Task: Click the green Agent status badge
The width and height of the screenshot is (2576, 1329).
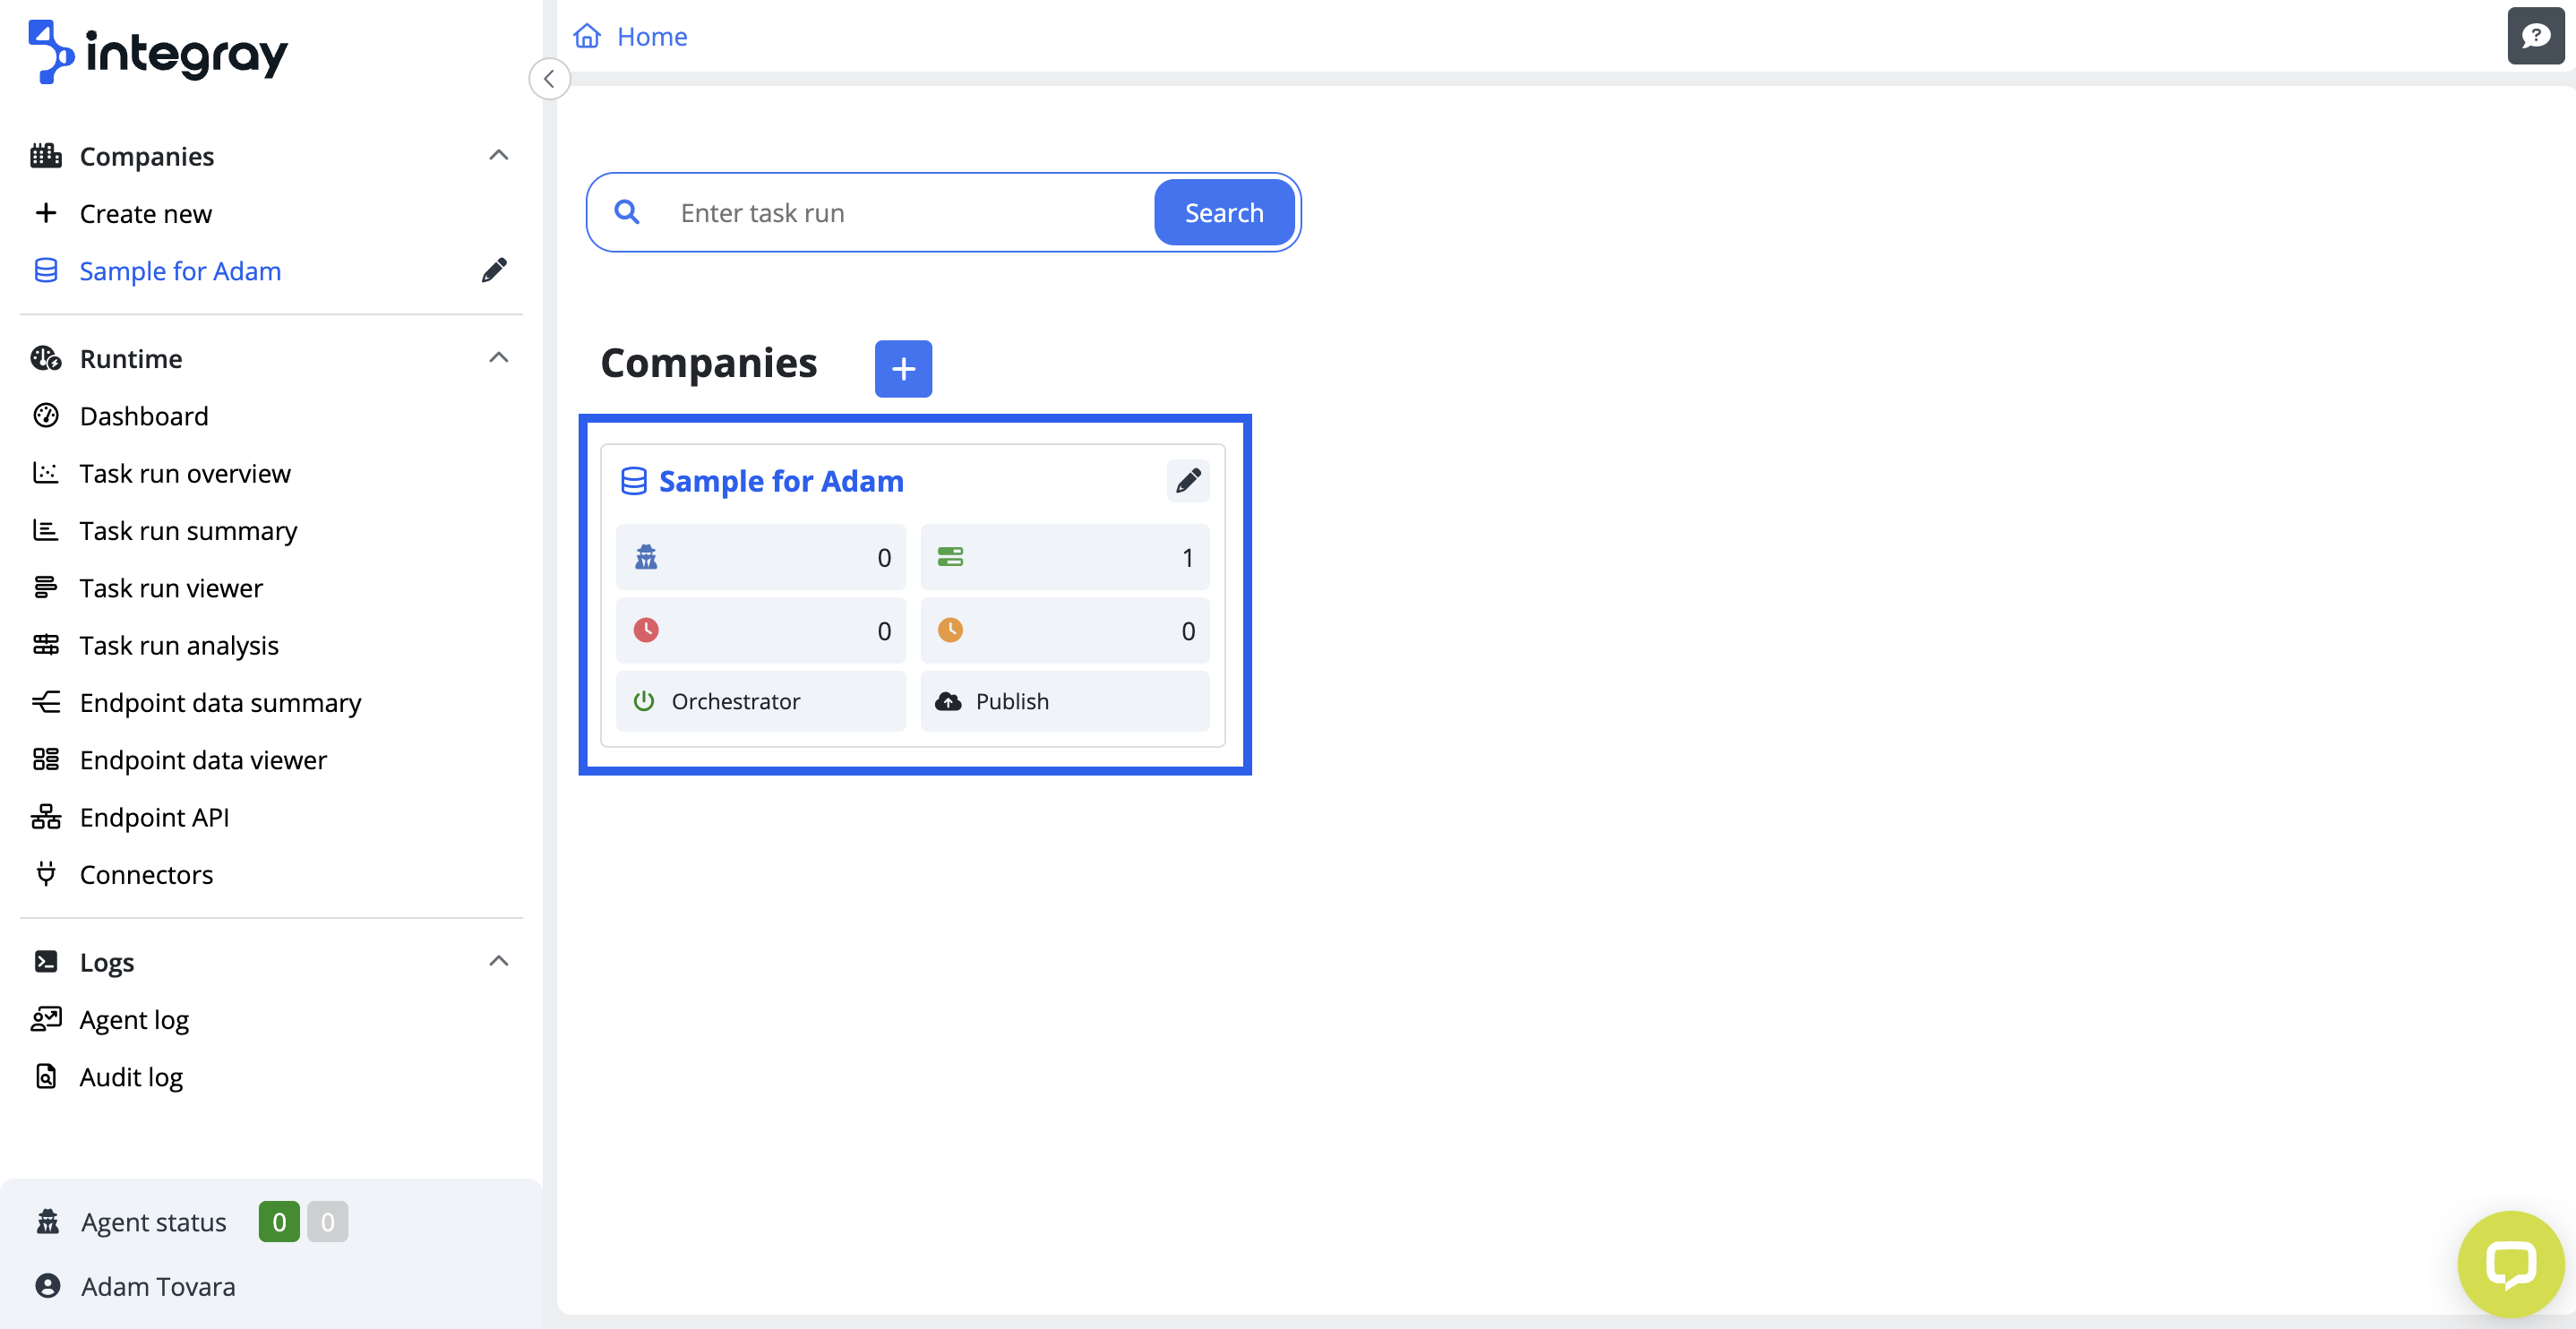Action: [279, 1222]
